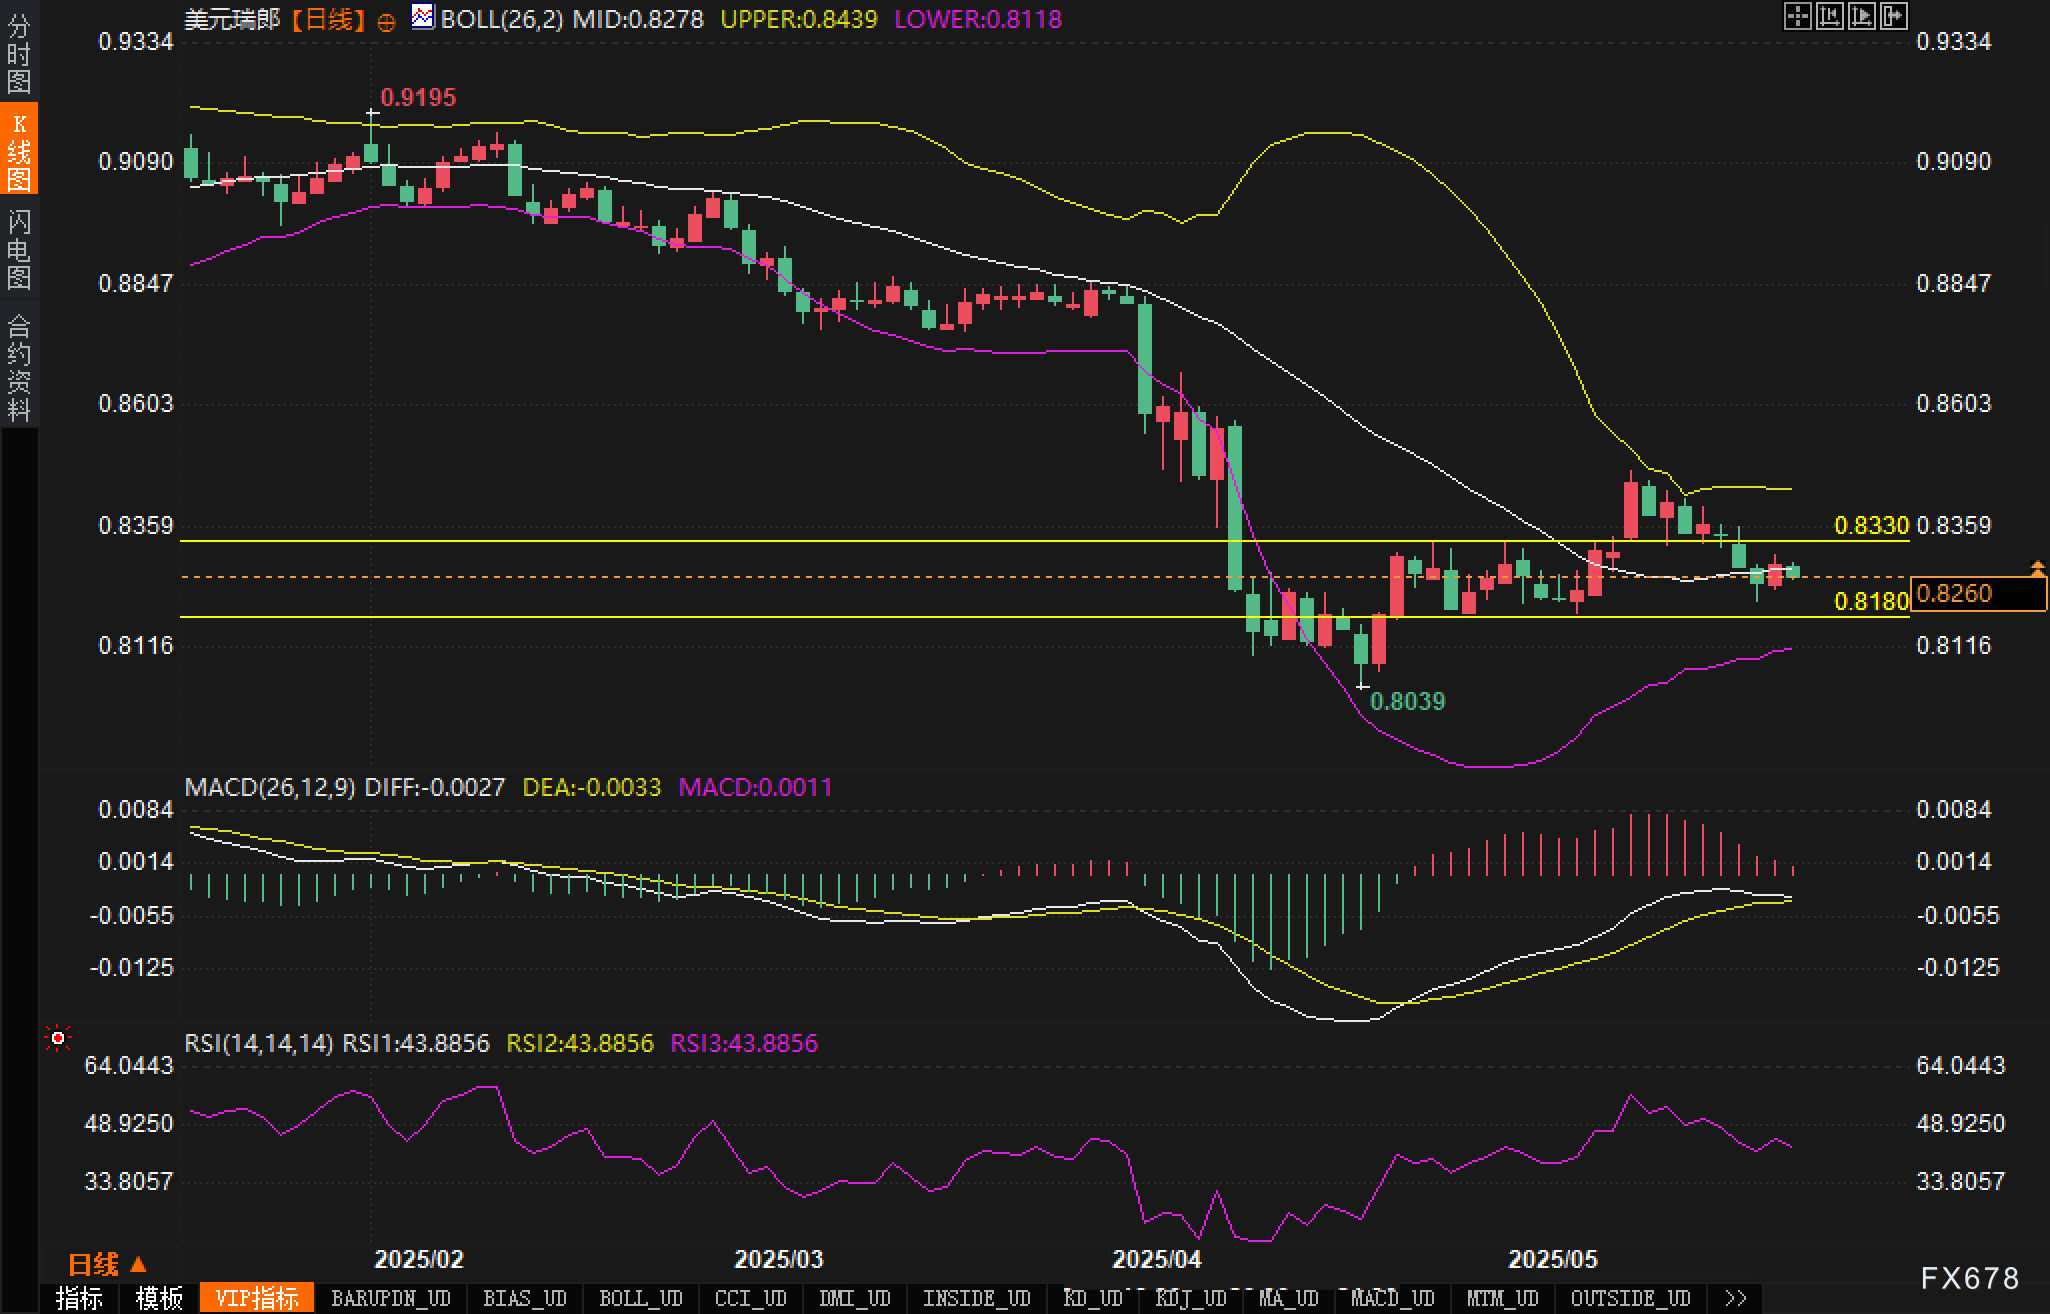This screenshot has width=2050, height=1314.
Task: Expand more indicators with the >> arrow
Action: [1736, 1298]
